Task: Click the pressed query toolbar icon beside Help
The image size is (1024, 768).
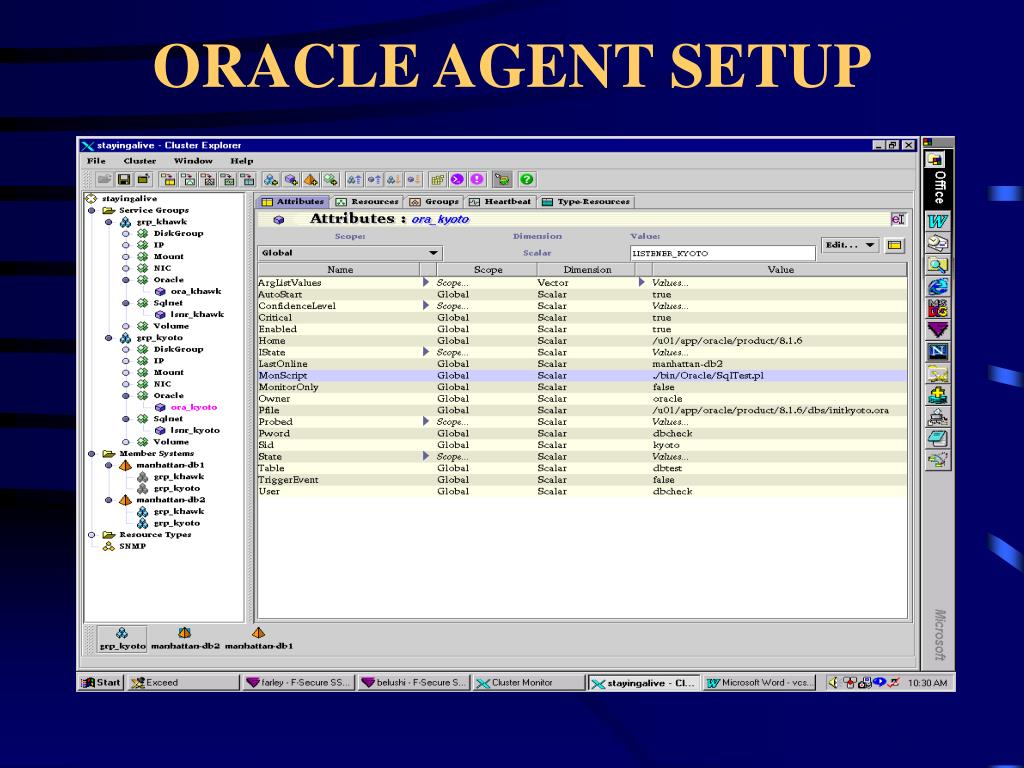Action: click(502, 179)
